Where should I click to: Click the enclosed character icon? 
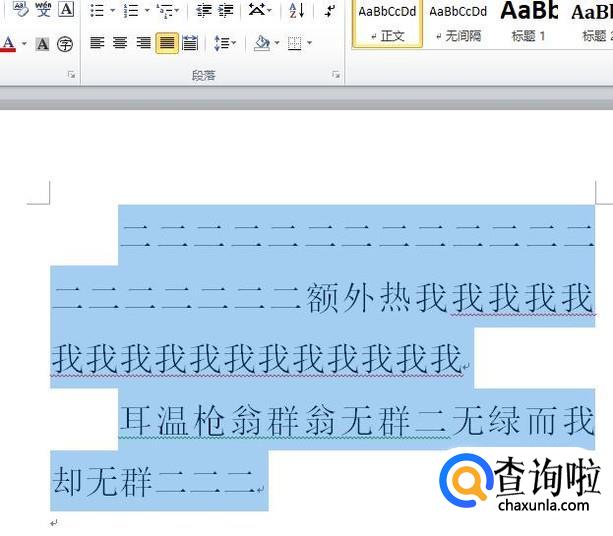click(65, 44)
